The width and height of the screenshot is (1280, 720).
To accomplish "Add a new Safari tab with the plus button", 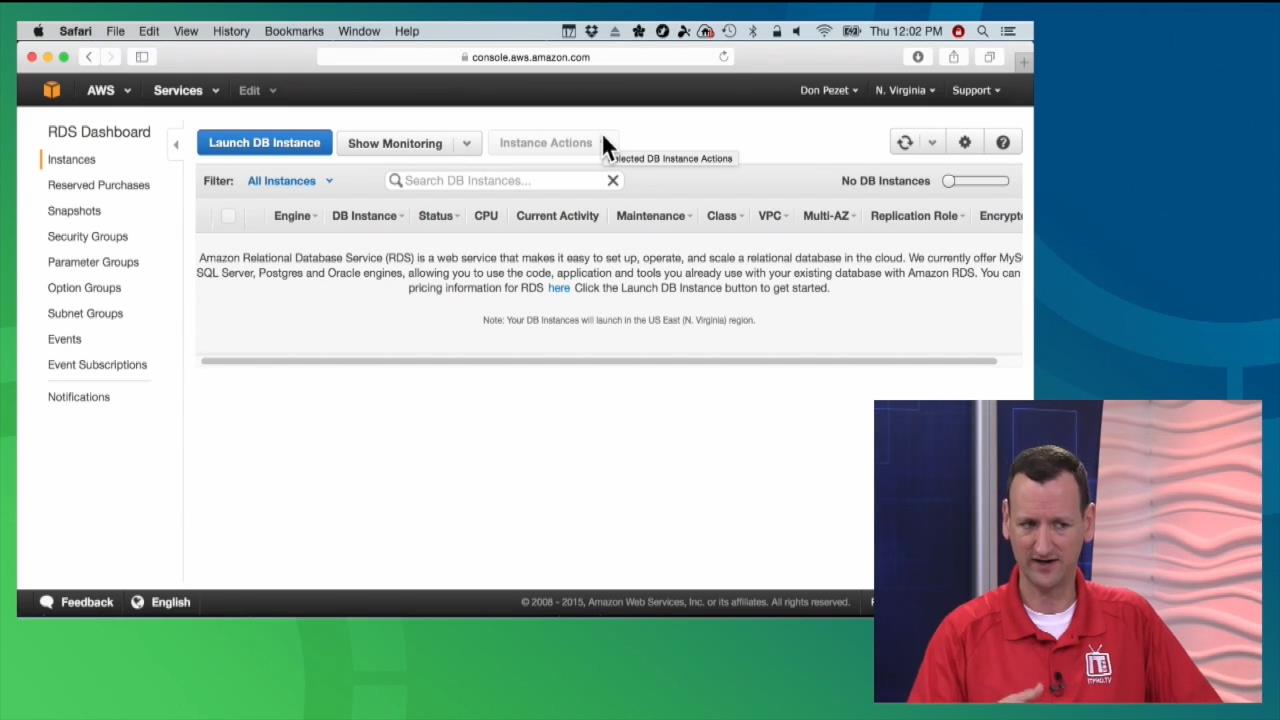I will click(1023, 63).
